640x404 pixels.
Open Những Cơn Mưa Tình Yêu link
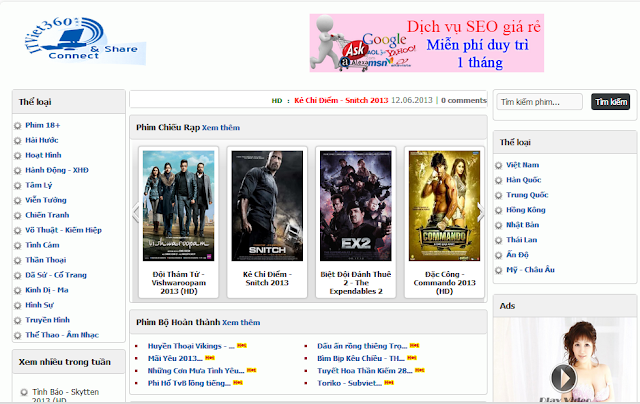point(196,371)
